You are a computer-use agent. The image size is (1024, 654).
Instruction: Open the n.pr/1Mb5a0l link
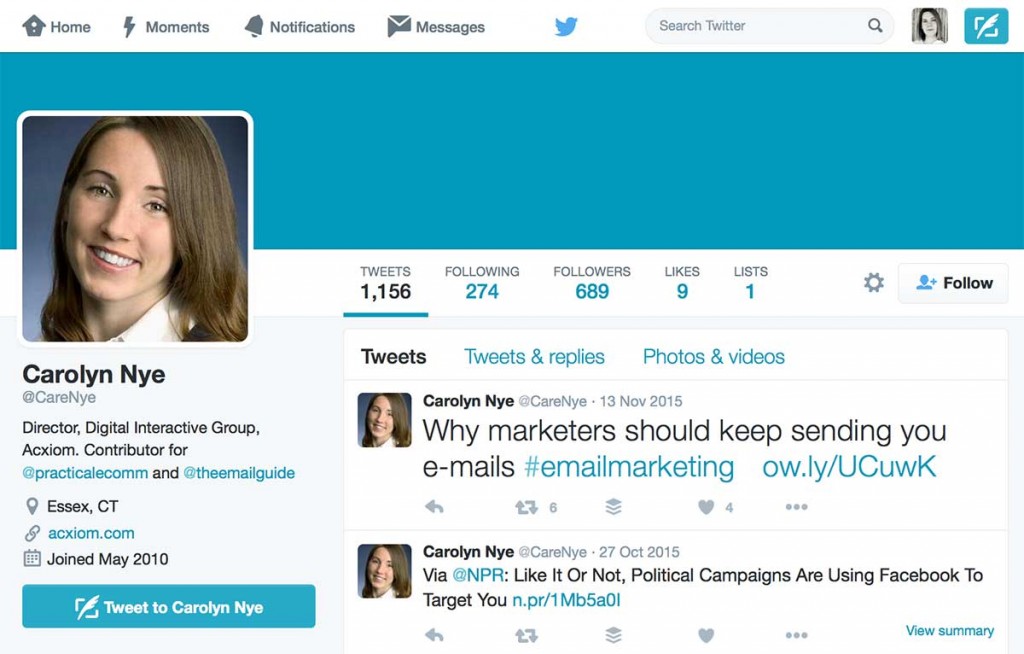click(x=566, y=600)
